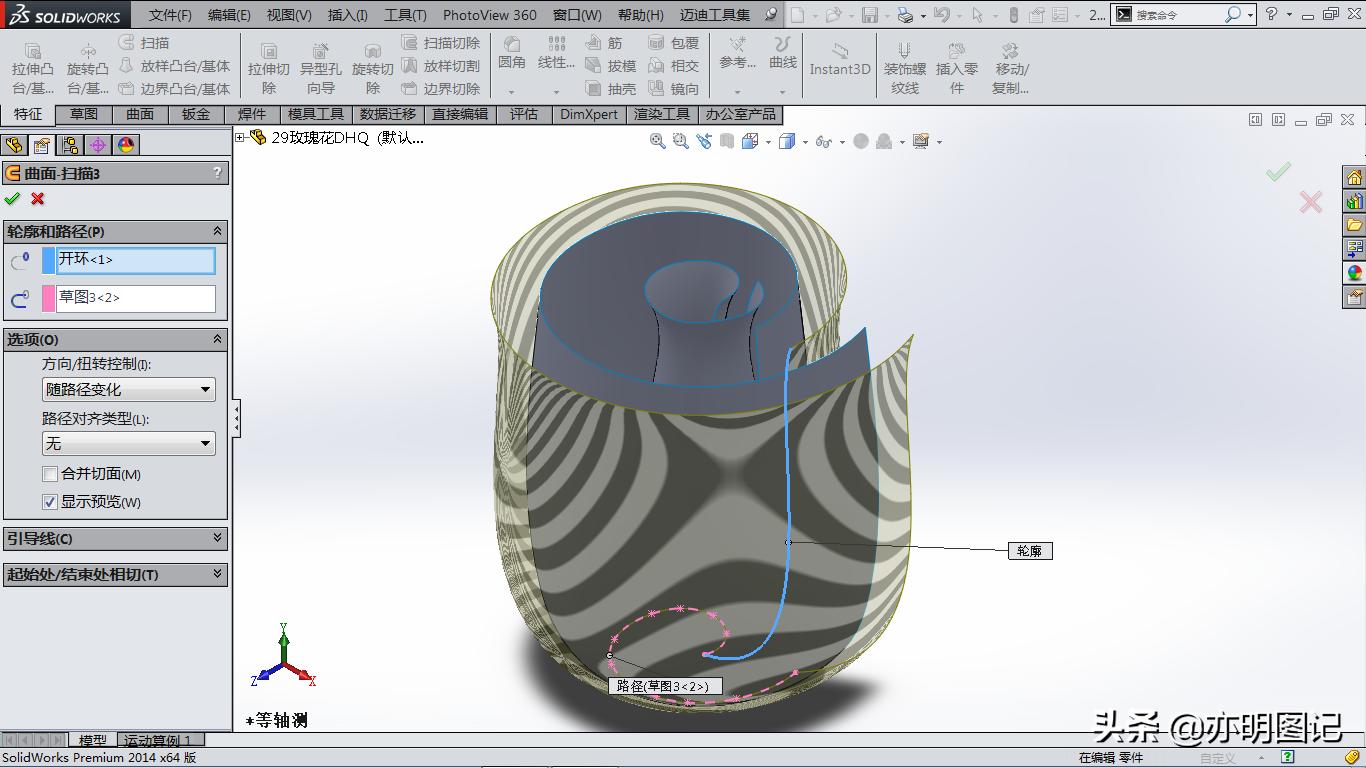Cancel the surface sweep with the red X
Screen dimensions: 1366x768
pos(37,198)
